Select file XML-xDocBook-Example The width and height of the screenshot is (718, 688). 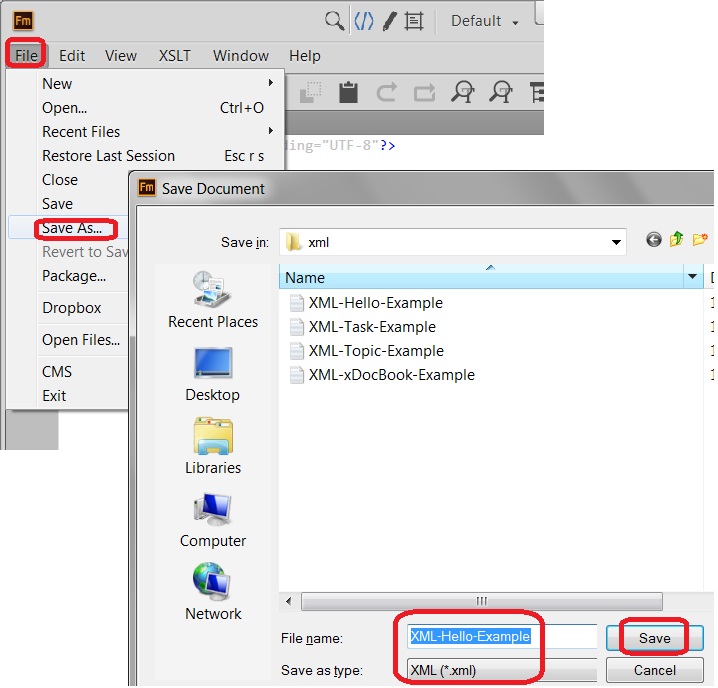click(392, 375)
